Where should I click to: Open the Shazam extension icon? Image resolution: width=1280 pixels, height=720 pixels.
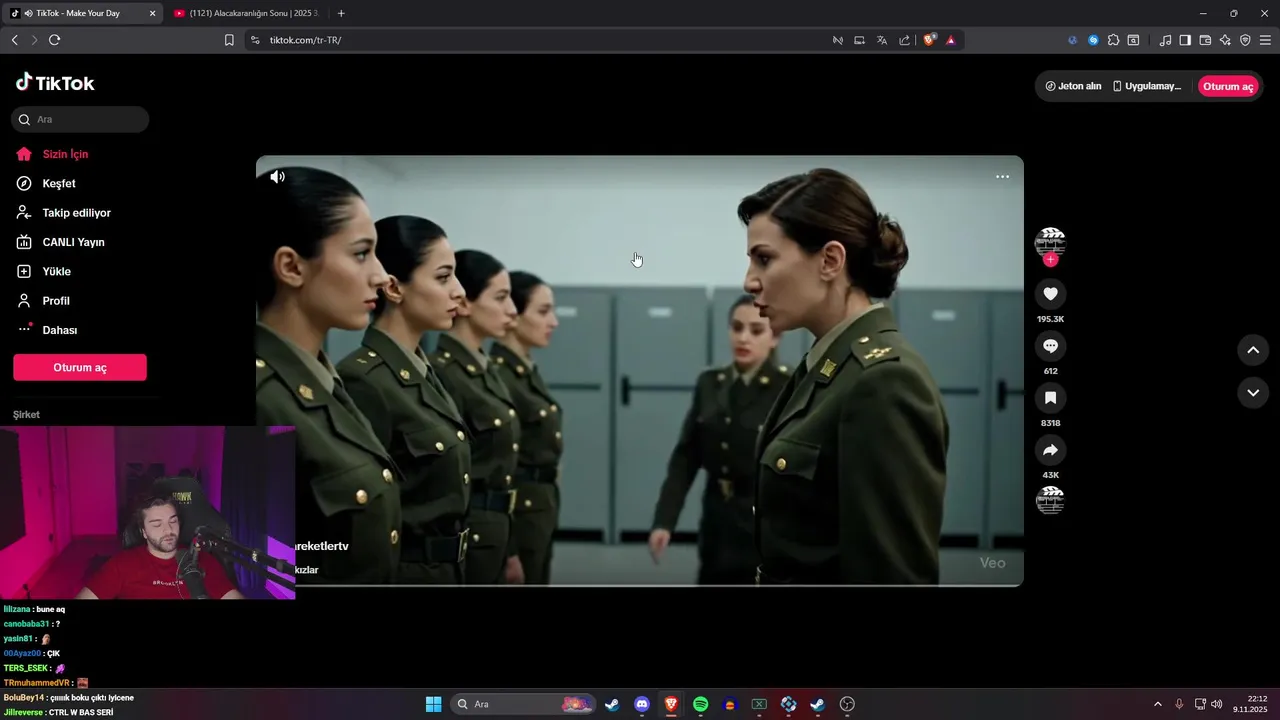click(1093, 40)
